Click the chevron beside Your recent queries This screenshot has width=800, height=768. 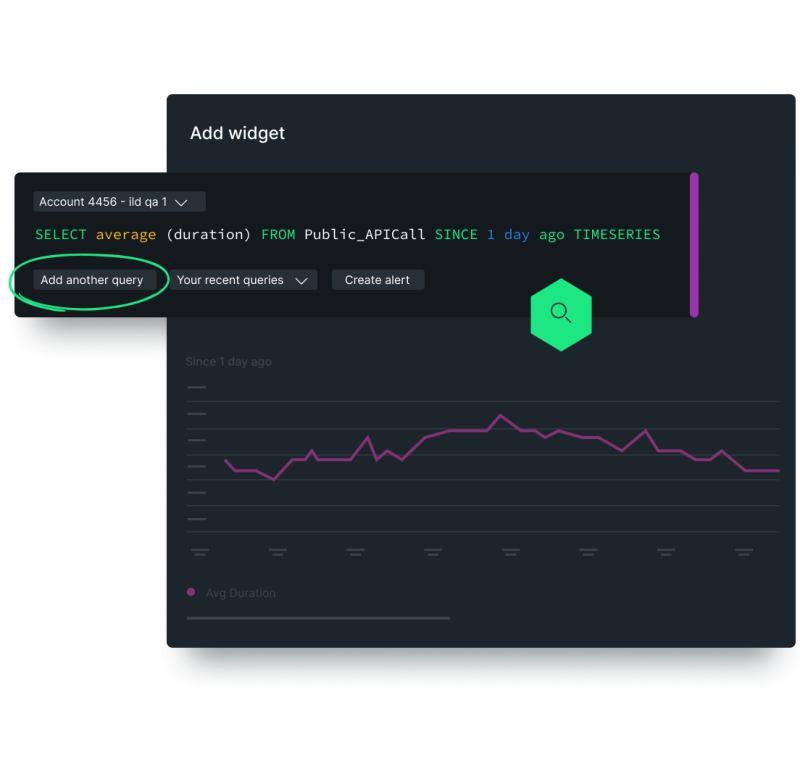[x=303, y=280]
